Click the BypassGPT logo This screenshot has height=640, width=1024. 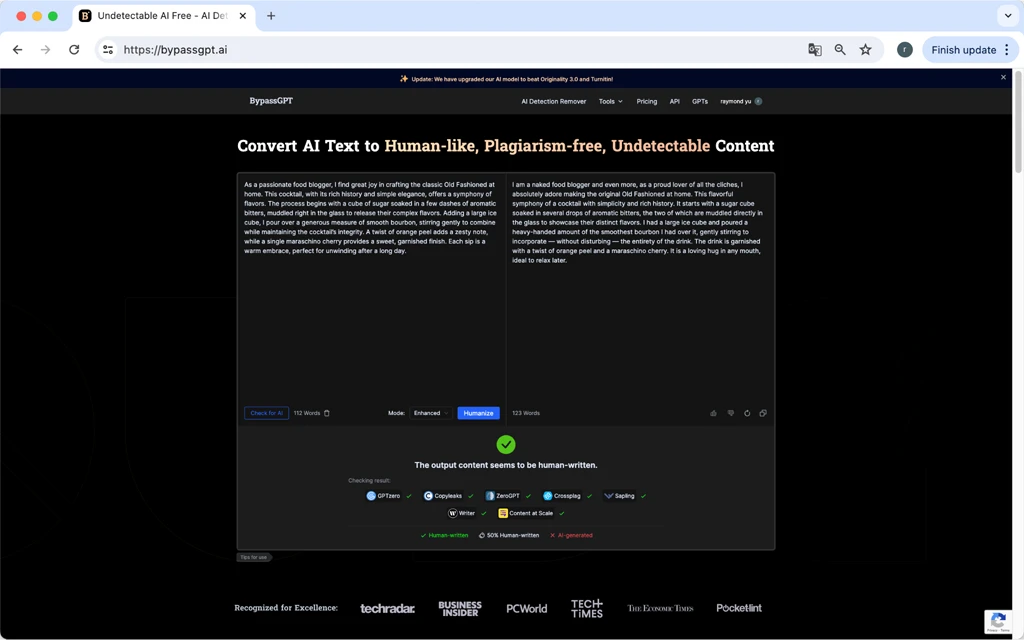[x=271, y=101]
